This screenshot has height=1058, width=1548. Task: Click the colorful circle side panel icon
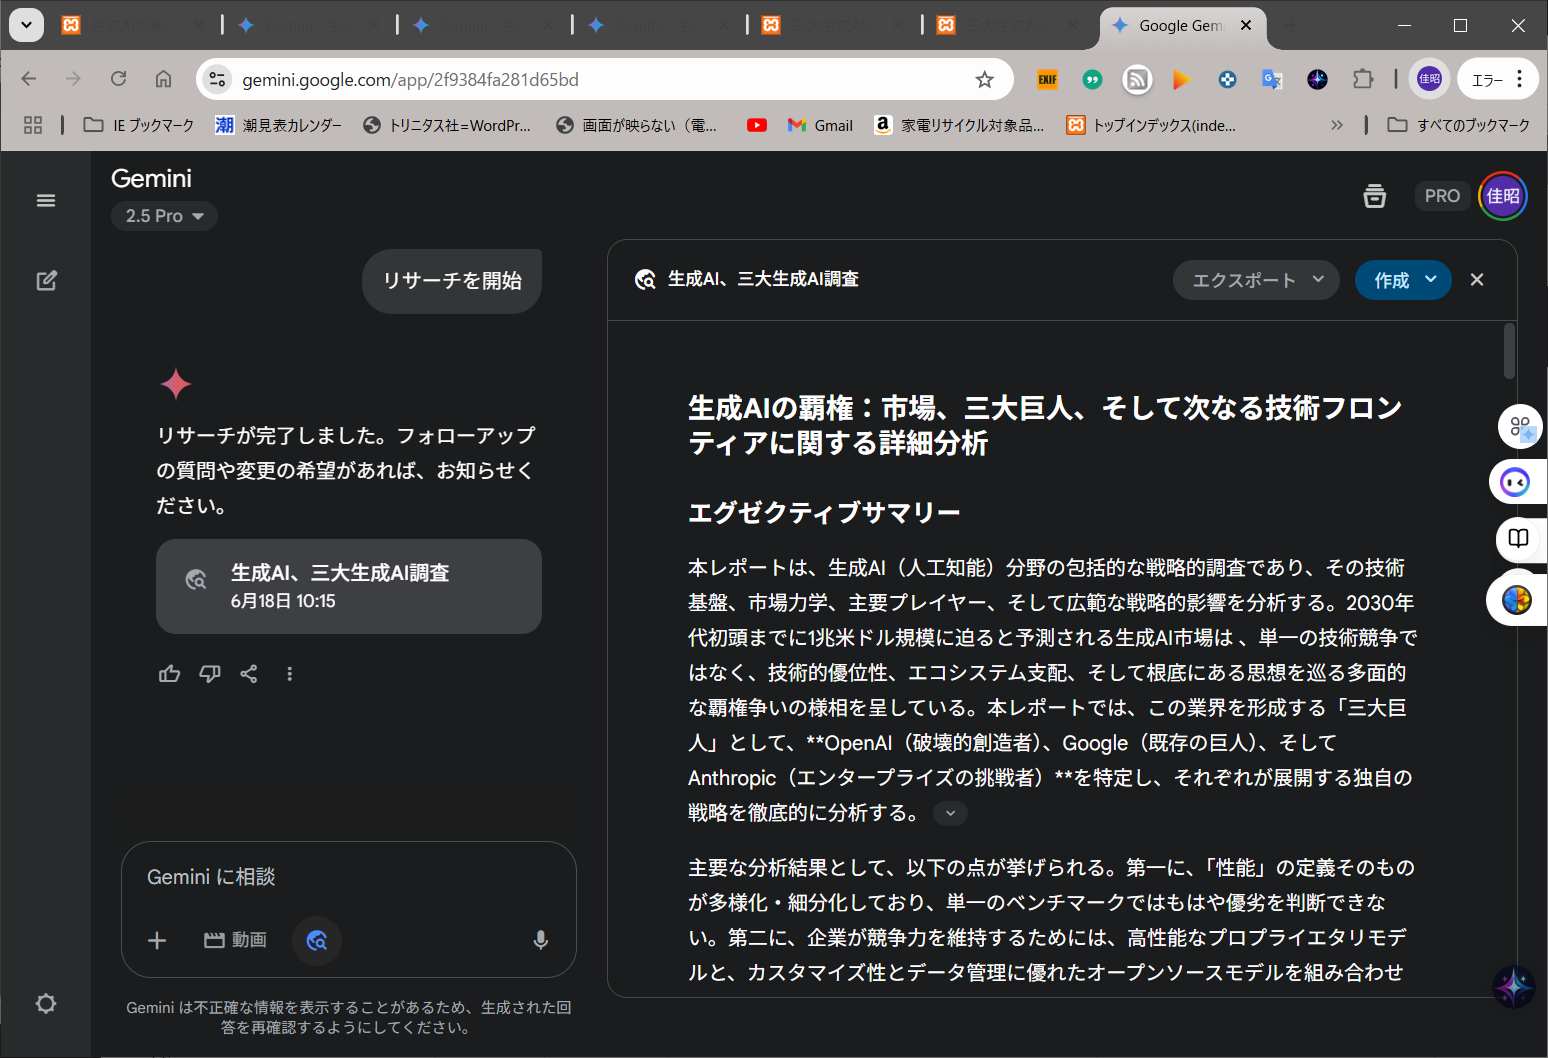1517,600
